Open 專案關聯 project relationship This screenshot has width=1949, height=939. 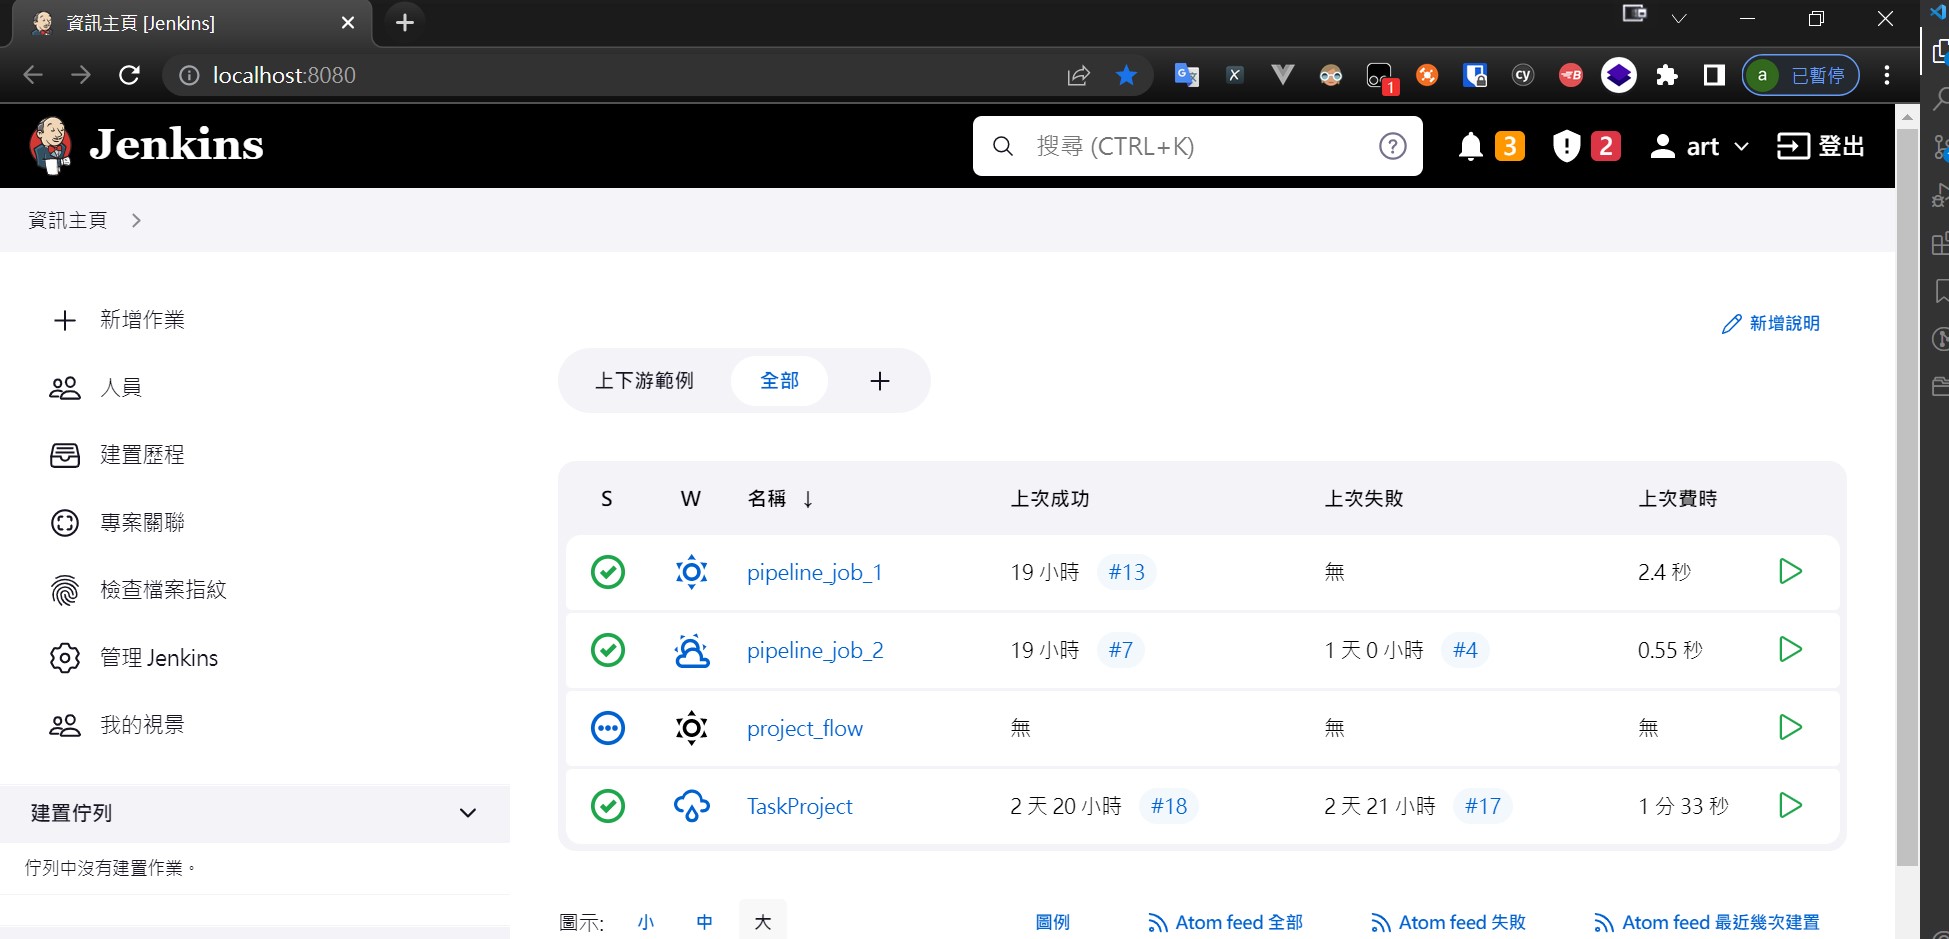(x=118, y=523)
